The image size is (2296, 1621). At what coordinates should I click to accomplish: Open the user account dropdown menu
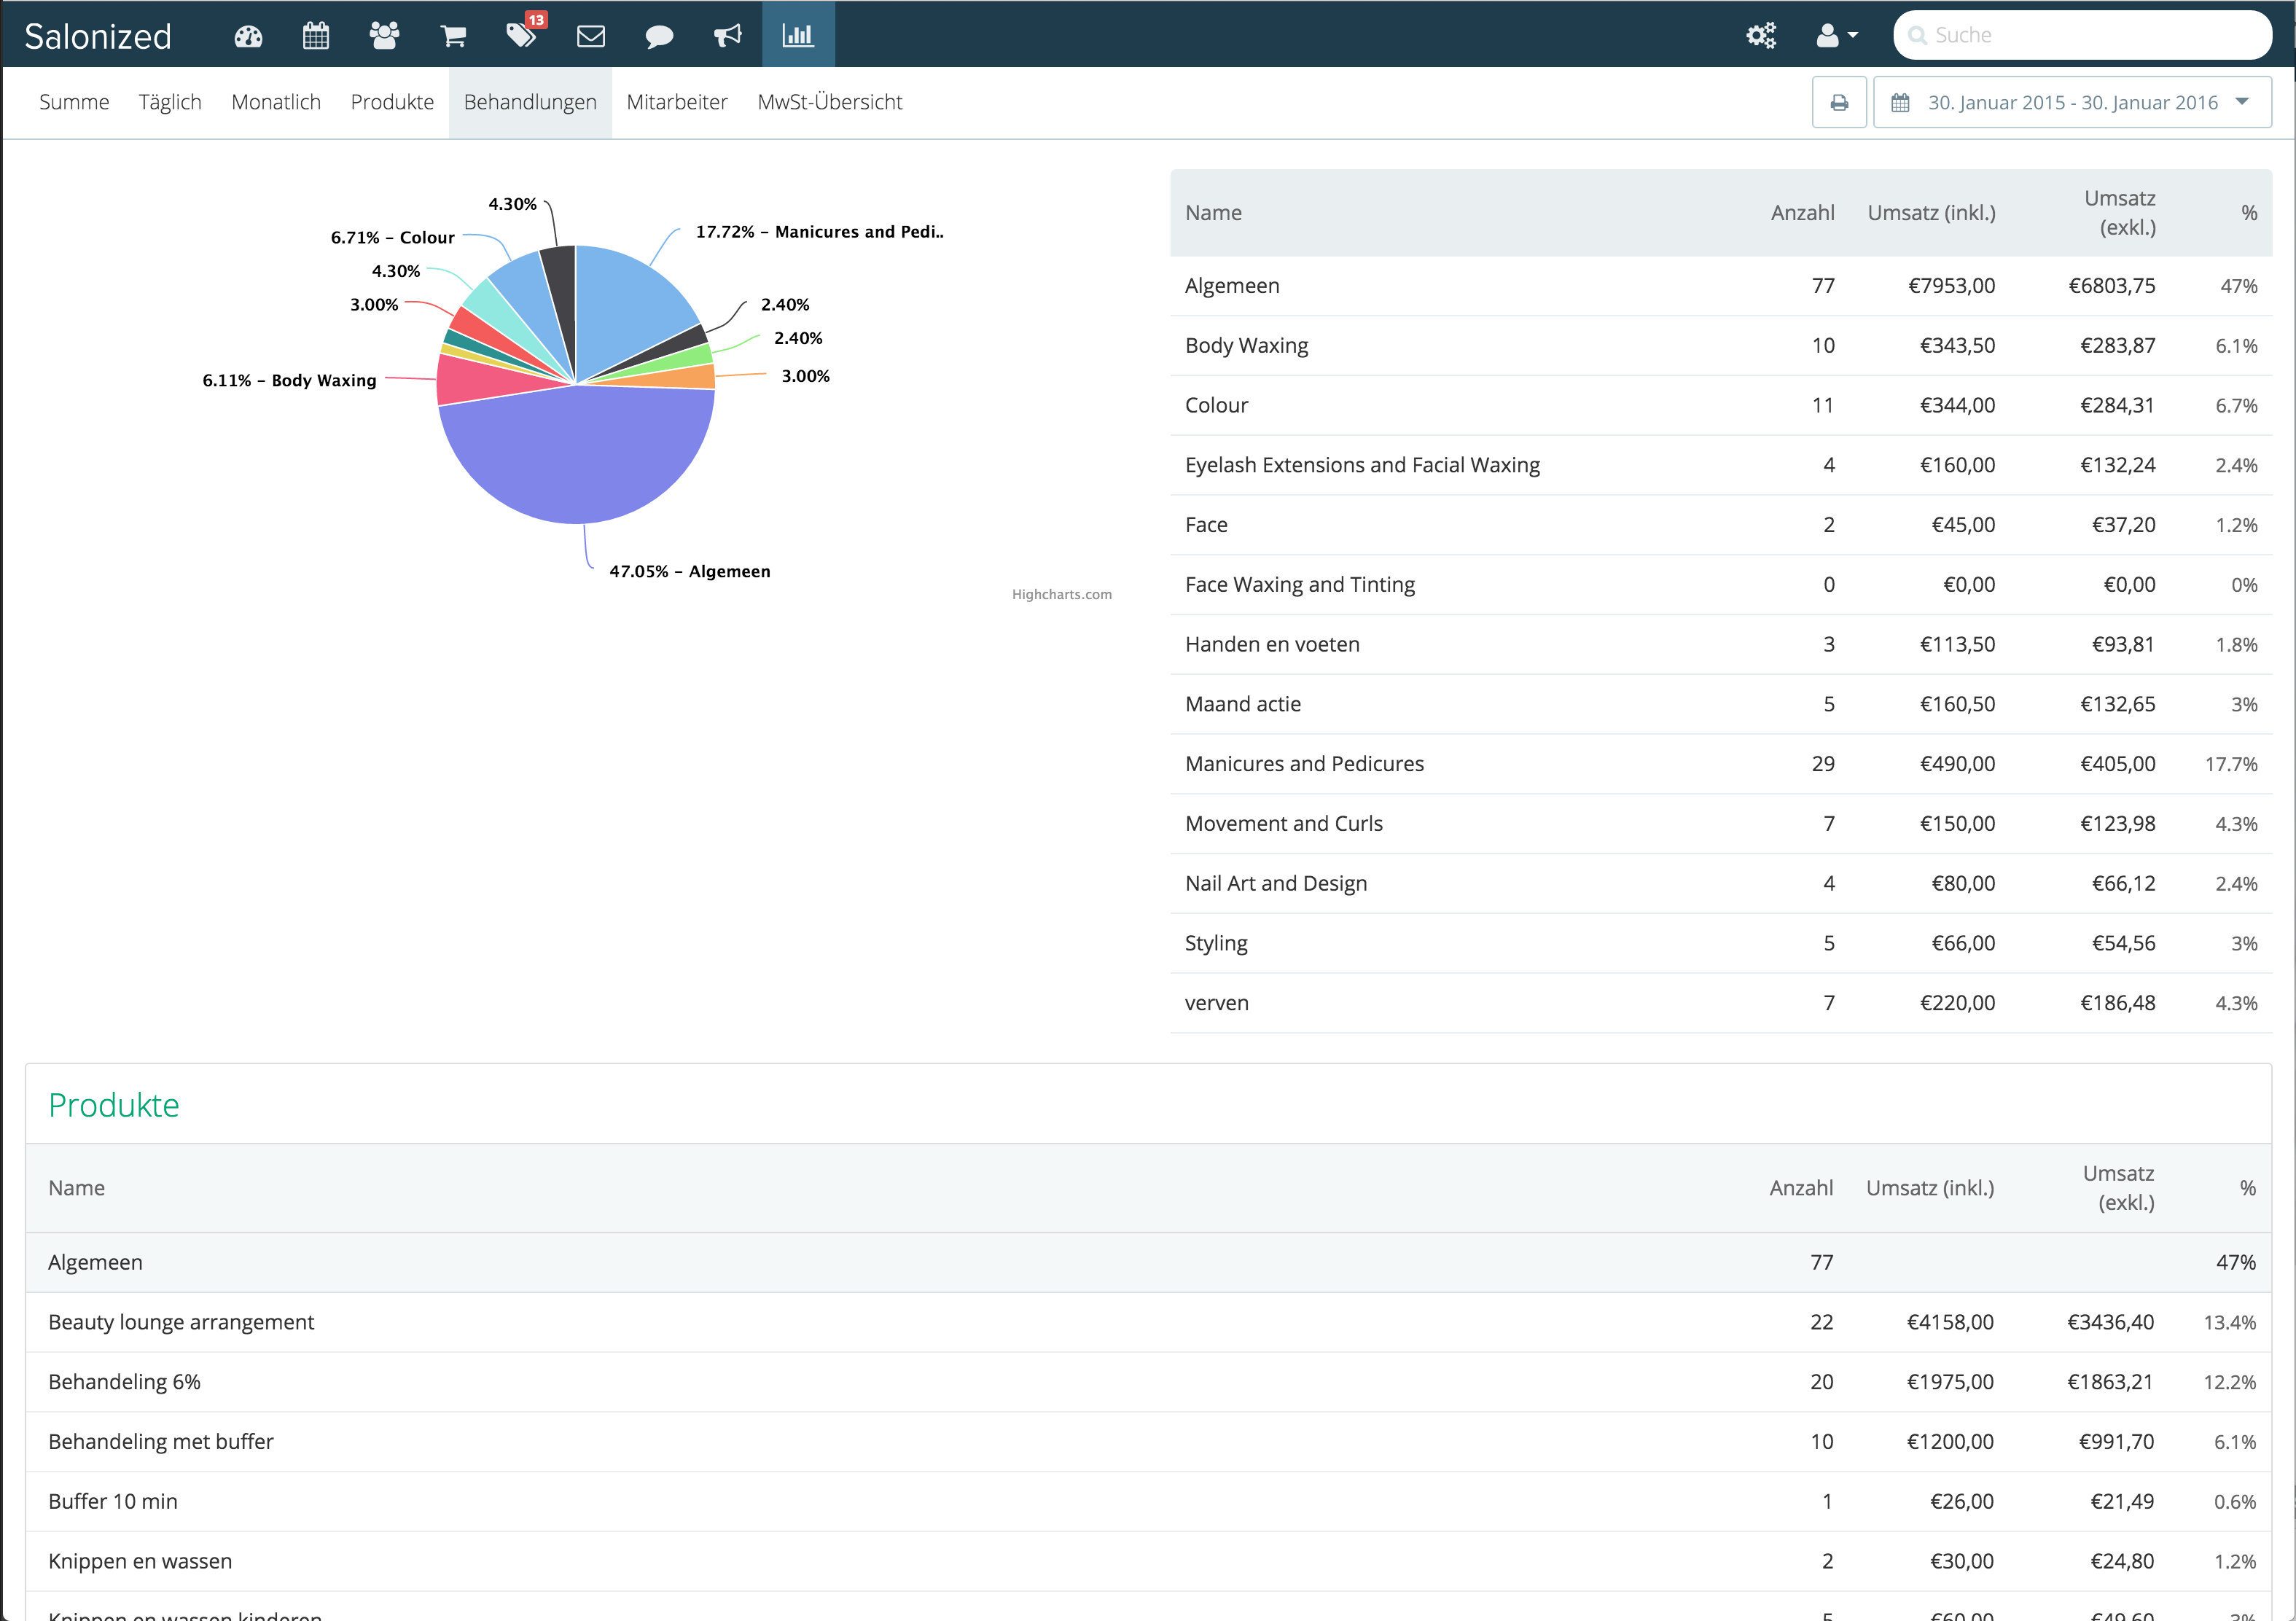click(1833, 35)
